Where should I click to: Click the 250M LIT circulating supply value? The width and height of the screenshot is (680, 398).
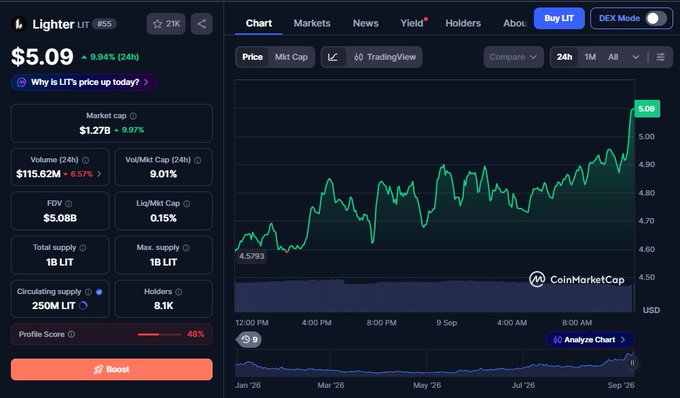pos(53,306)
